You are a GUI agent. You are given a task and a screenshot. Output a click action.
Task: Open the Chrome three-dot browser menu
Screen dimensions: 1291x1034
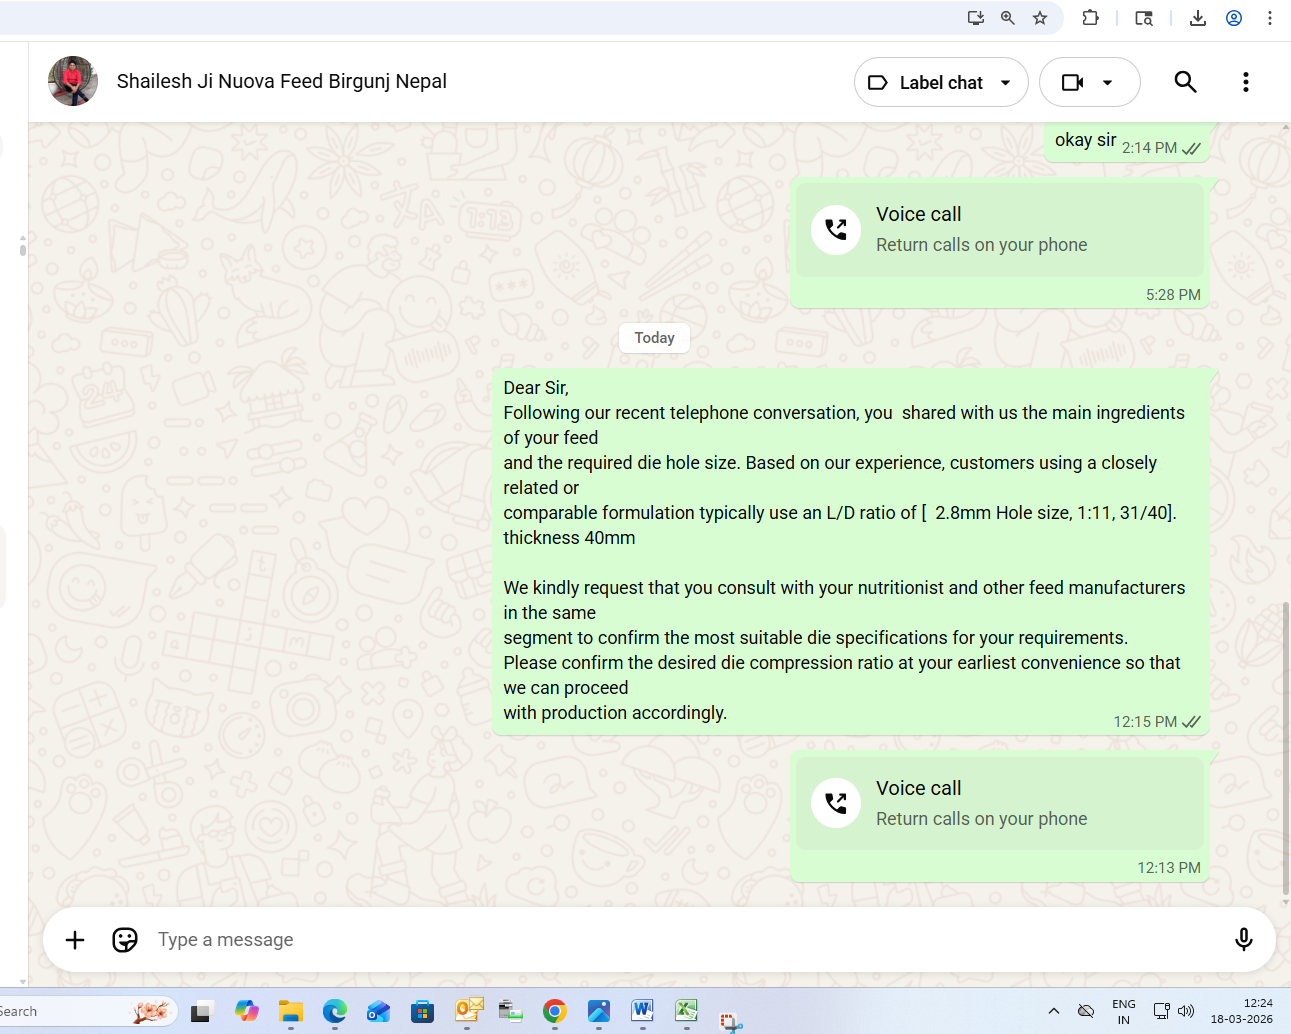point(1269,18)
